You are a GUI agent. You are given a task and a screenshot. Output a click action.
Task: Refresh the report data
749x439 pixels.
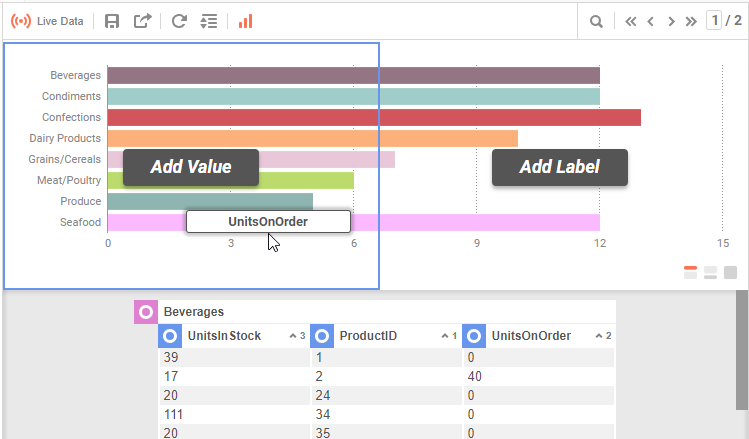pos(179,21)
